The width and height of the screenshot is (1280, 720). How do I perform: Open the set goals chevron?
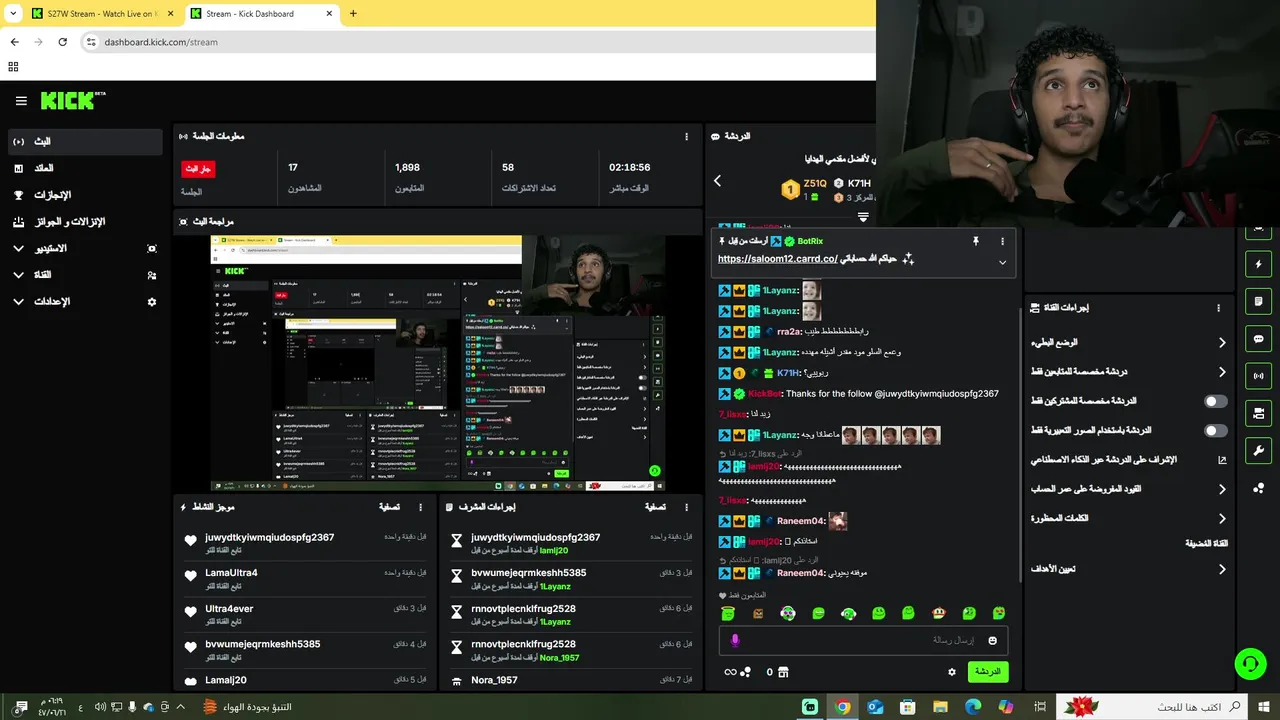click(1221, 569)
